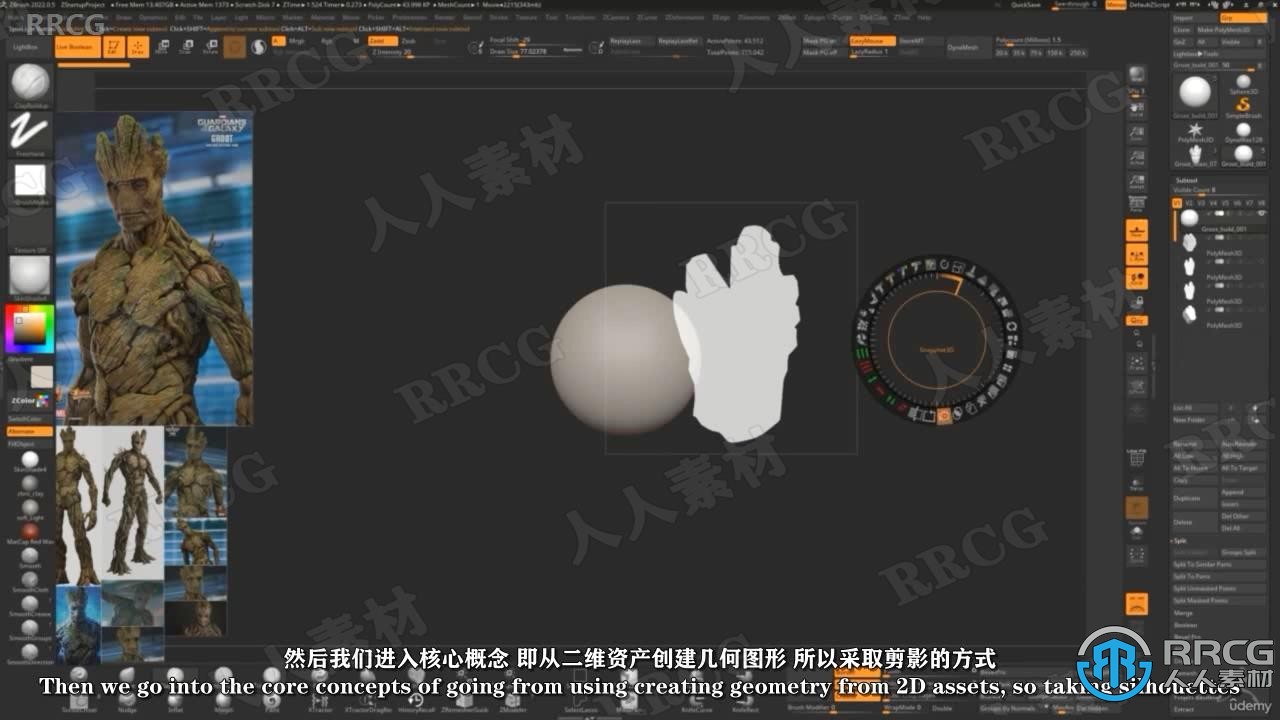Screen dimensions: 1280x720
Task: Open the LightBox browser
Action: pos(25,47)
